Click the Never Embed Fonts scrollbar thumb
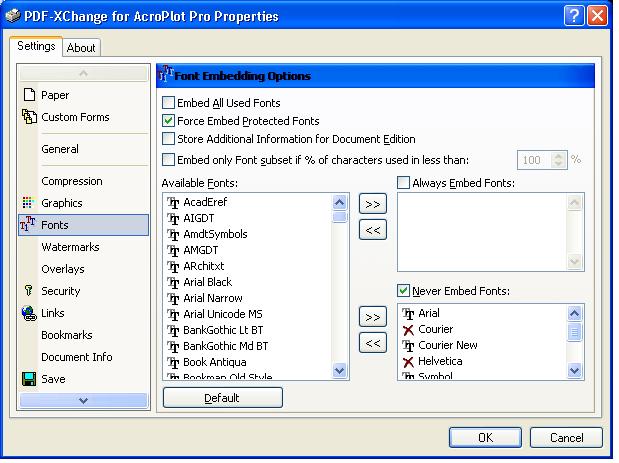The width and height of the screenshot is (619, 463). click(x=574, y=332)
